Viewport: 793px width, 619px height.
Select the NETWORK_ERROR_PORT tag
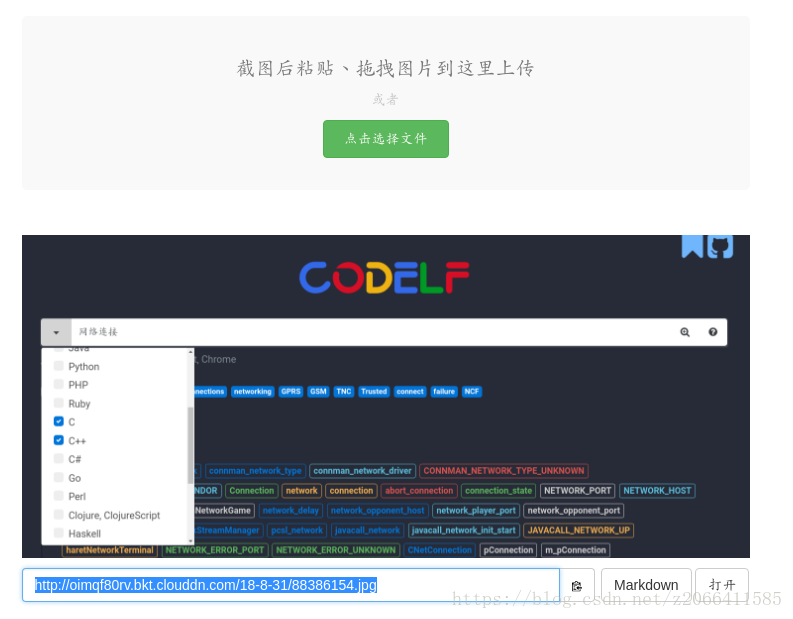pos(215,550)
